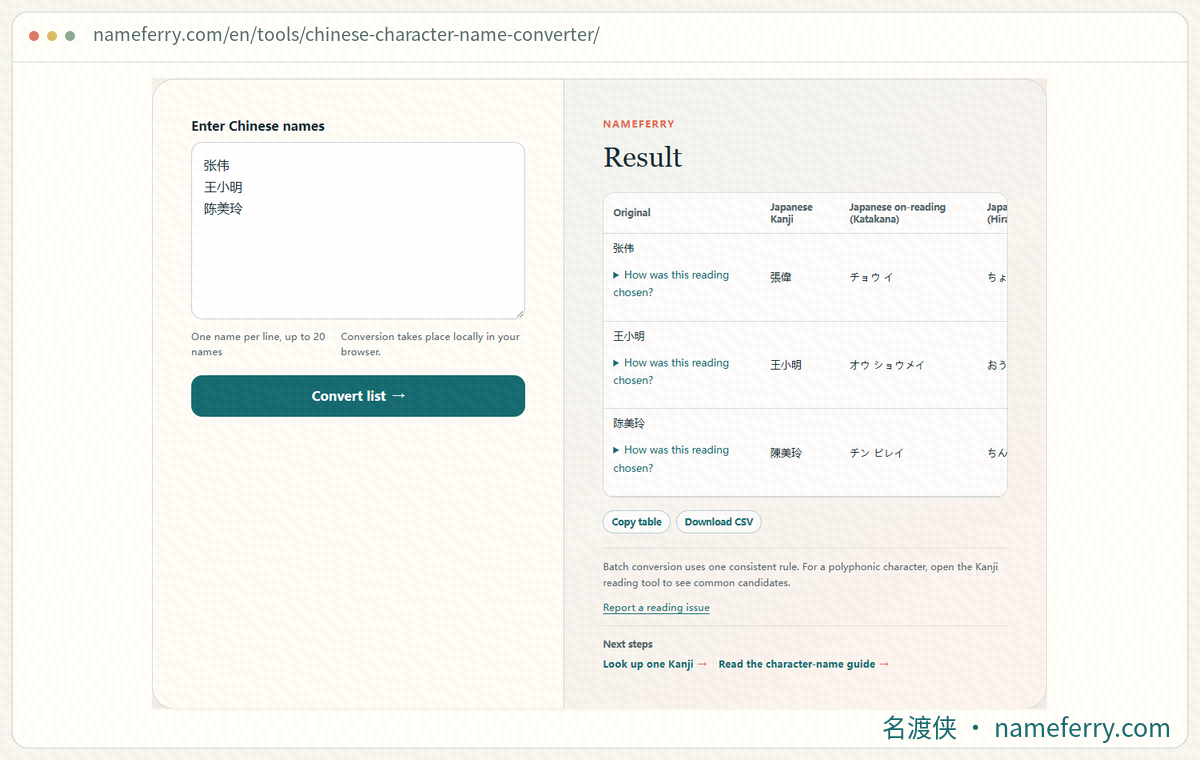Click the Next steps label
Image resolution: width=1200 pixels, height=760 pixels.
tap(628, 644)
